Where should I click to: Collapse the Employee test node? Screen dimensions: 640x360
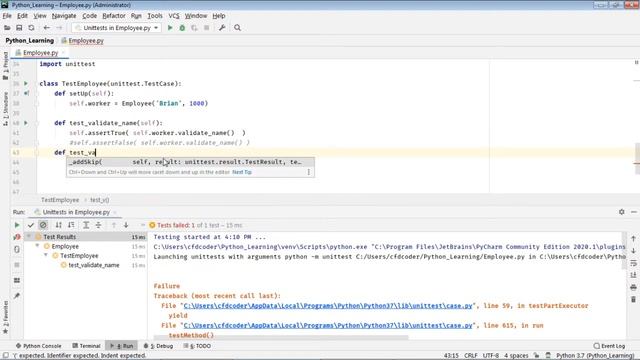click(x=37, y=246)
